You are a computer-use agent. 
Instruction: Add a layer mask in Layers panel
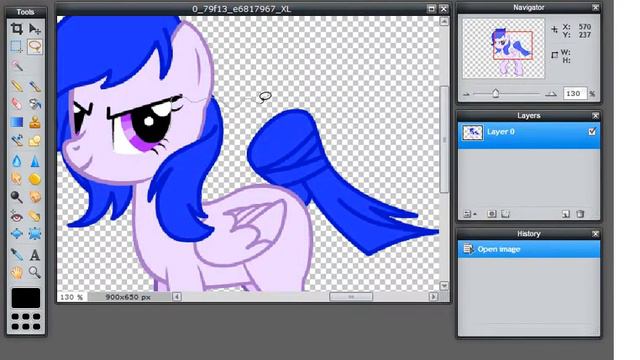pyautogui.click(x=492, y=214)
